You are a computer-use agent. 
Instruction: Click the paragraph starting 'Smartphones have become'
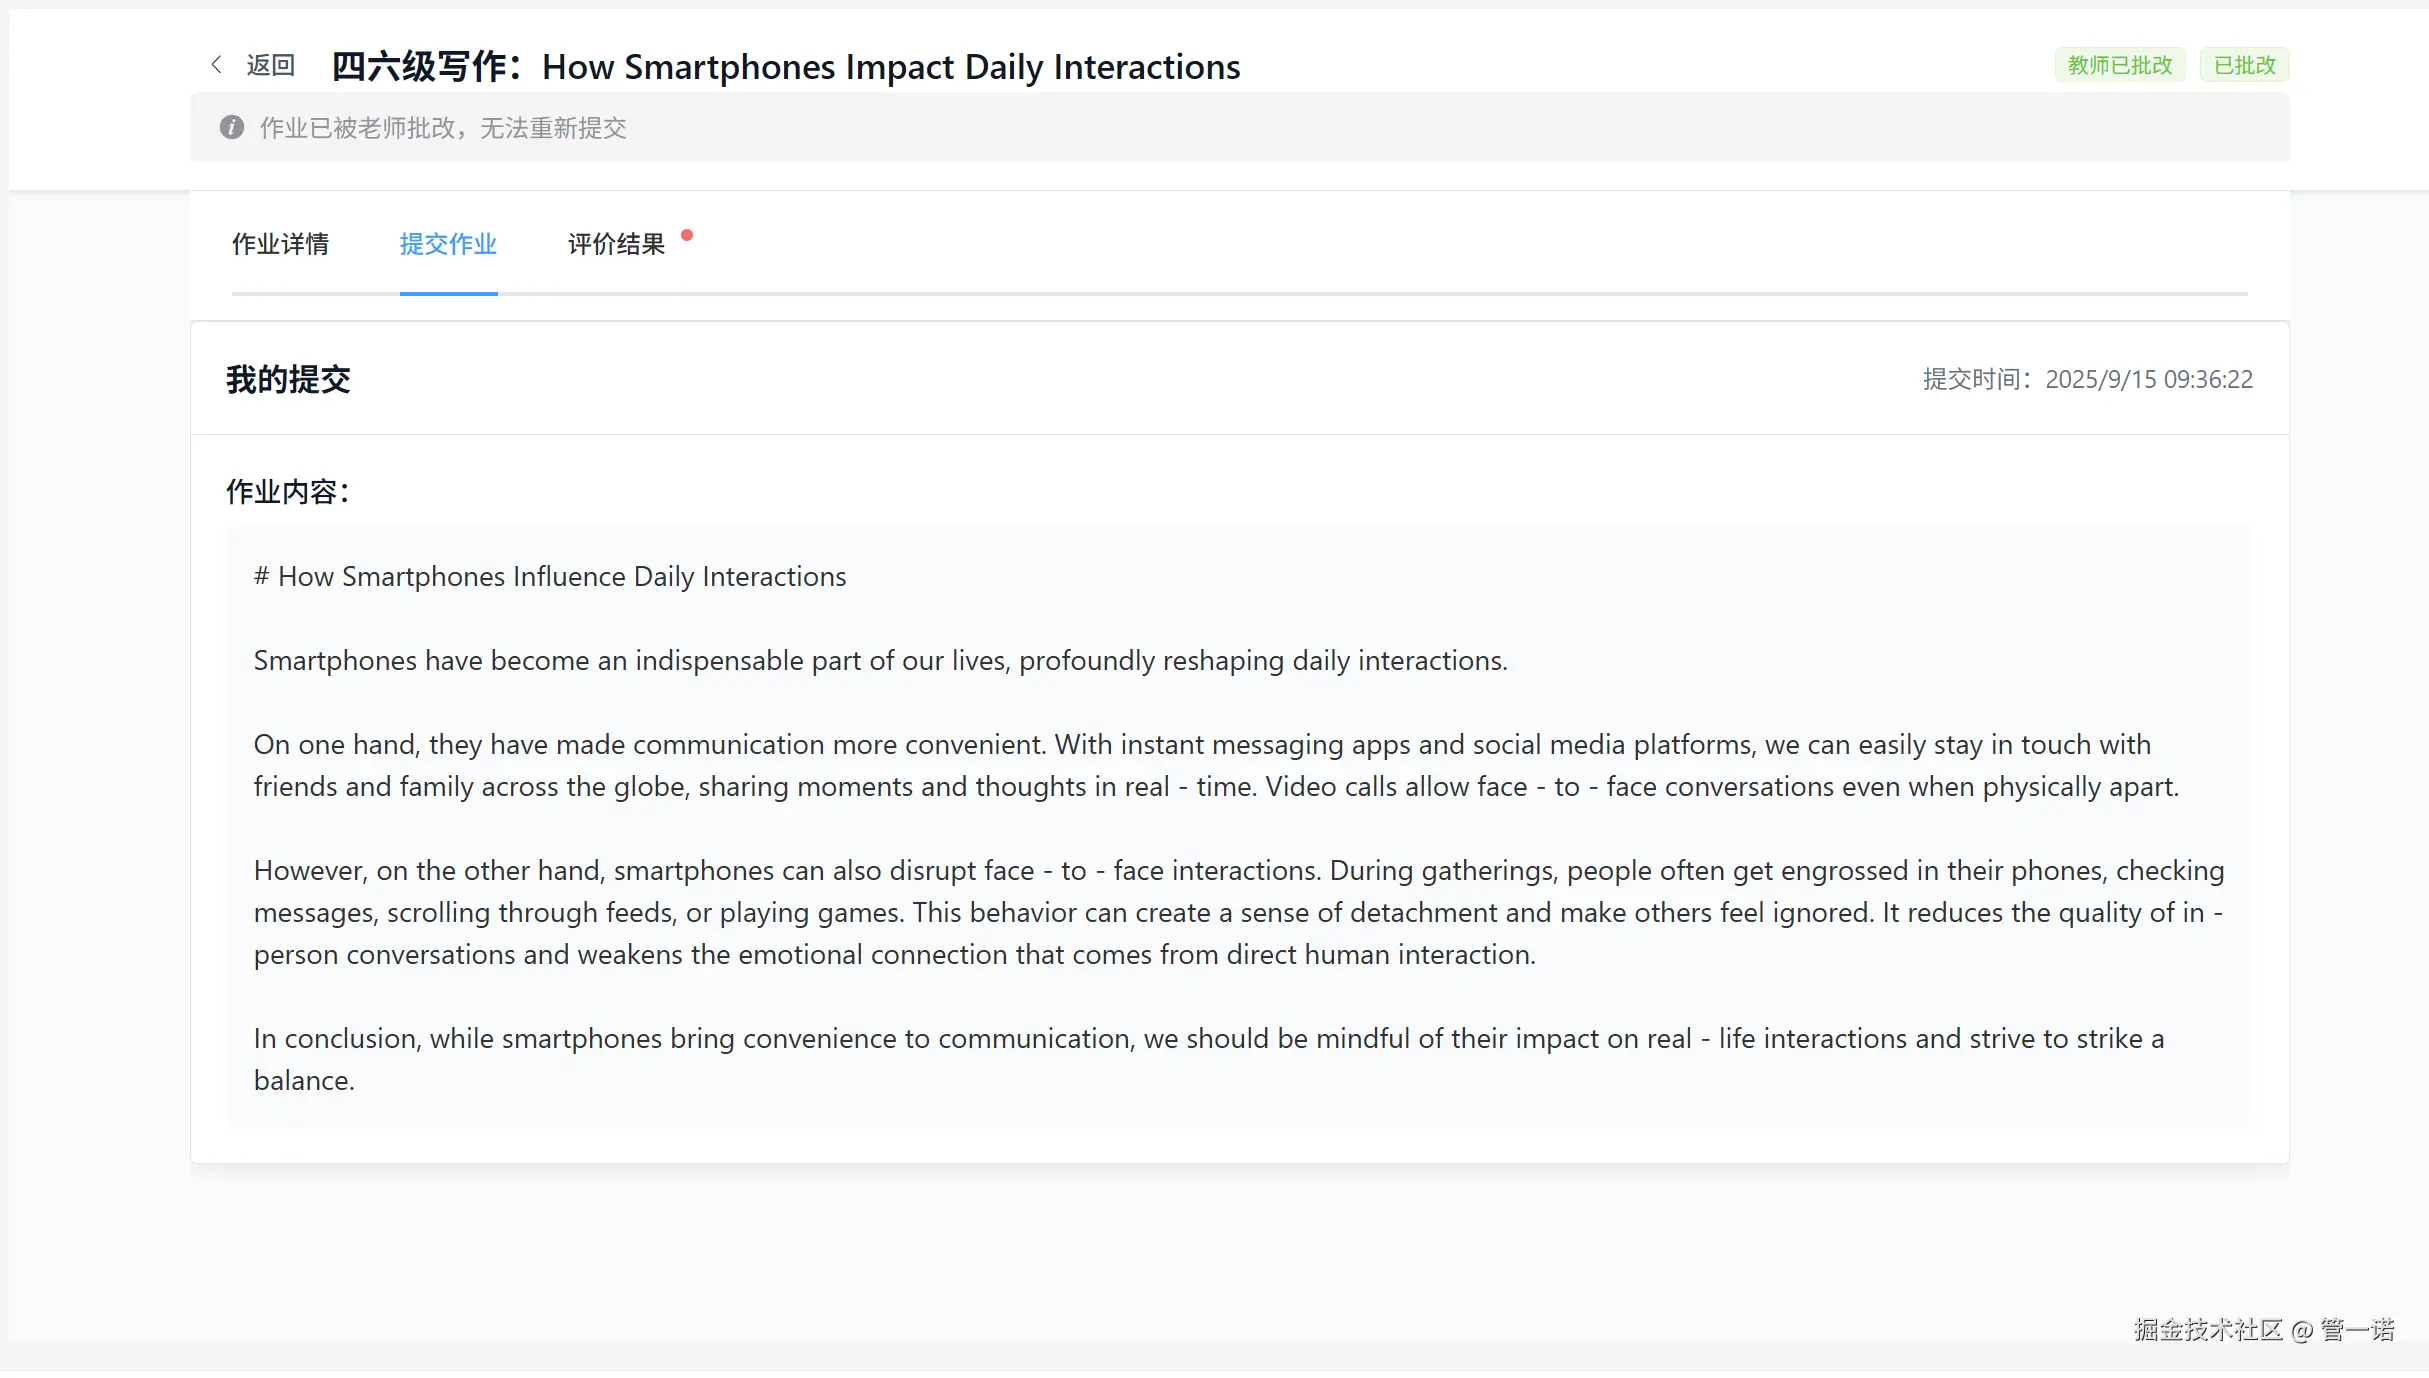point(880,660)
